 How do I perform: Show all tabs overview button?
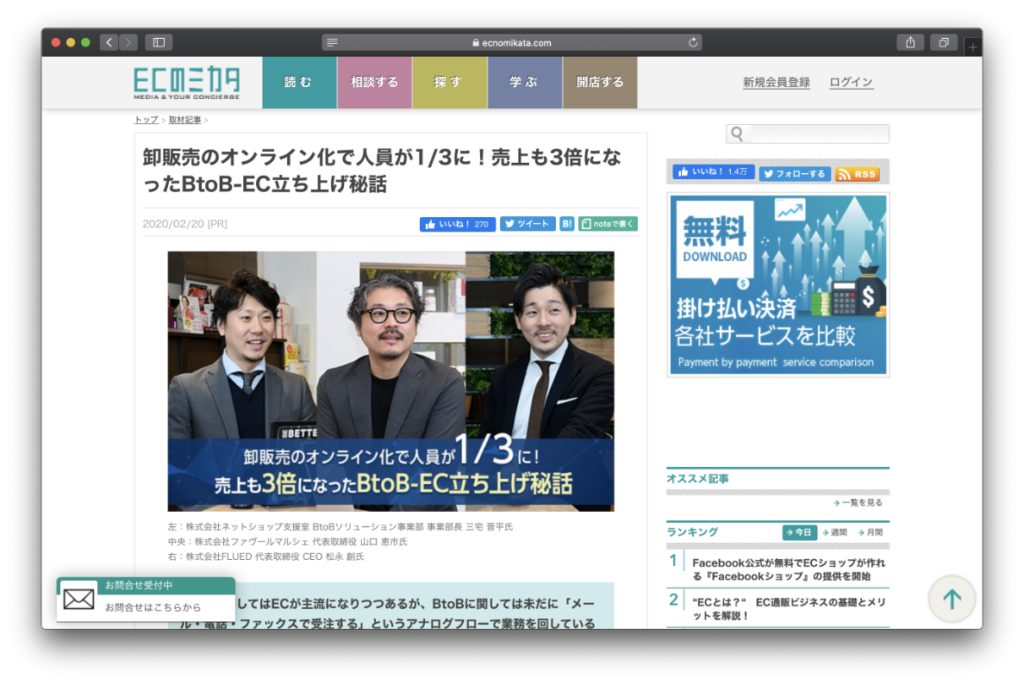(x=944, y=42)
